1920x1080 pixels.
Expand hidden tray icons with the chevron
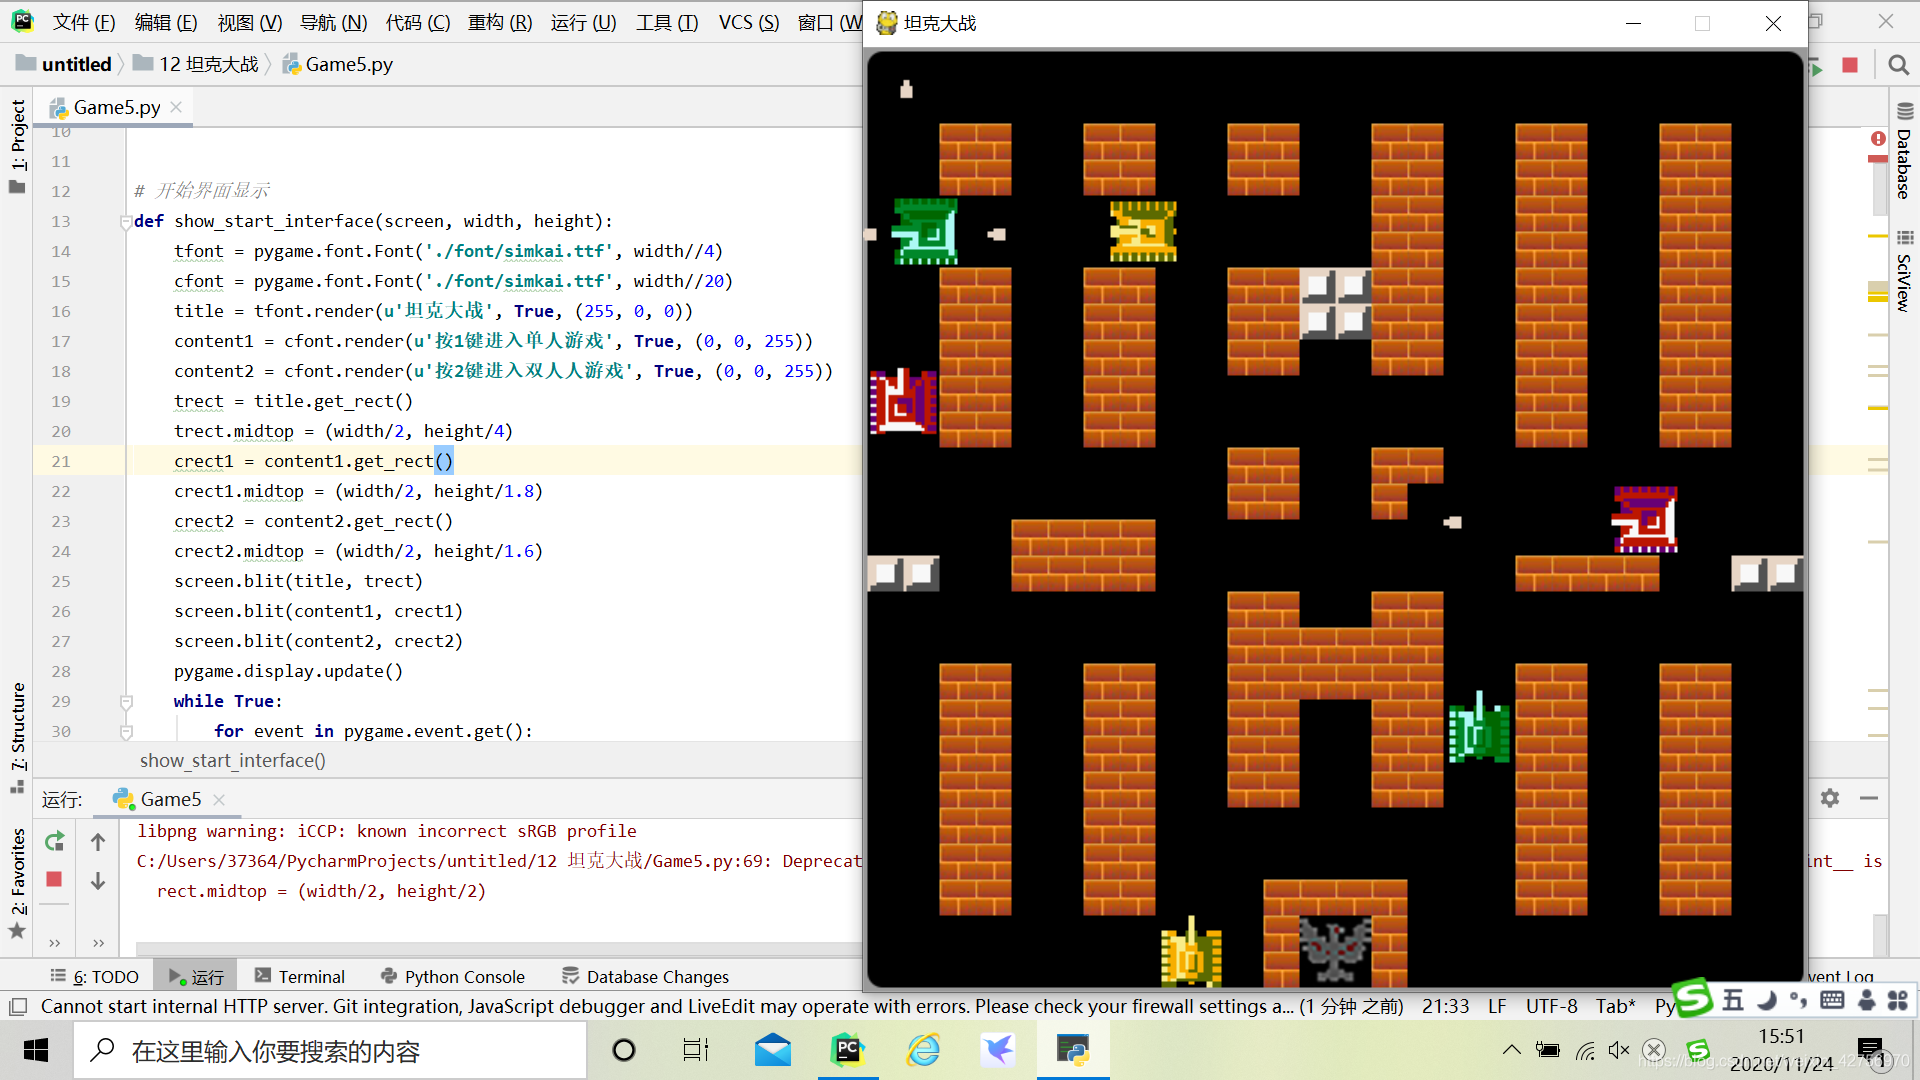point(1511,1050)
